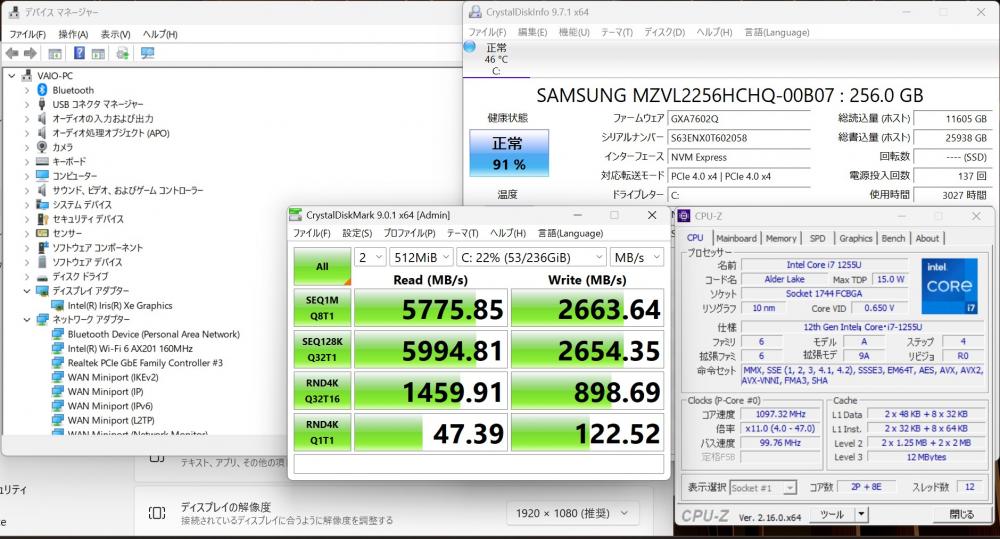
Task: Open unit dropdown MB/s
Action: click(637, 257)
